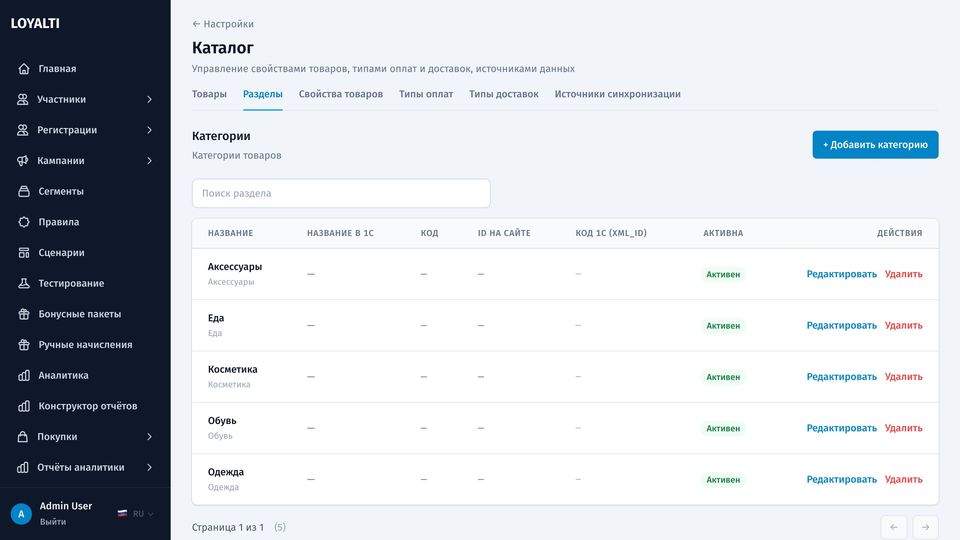Click the Регистрации sidebar icon
Screen dimensions: 960x540
[23, 130]
